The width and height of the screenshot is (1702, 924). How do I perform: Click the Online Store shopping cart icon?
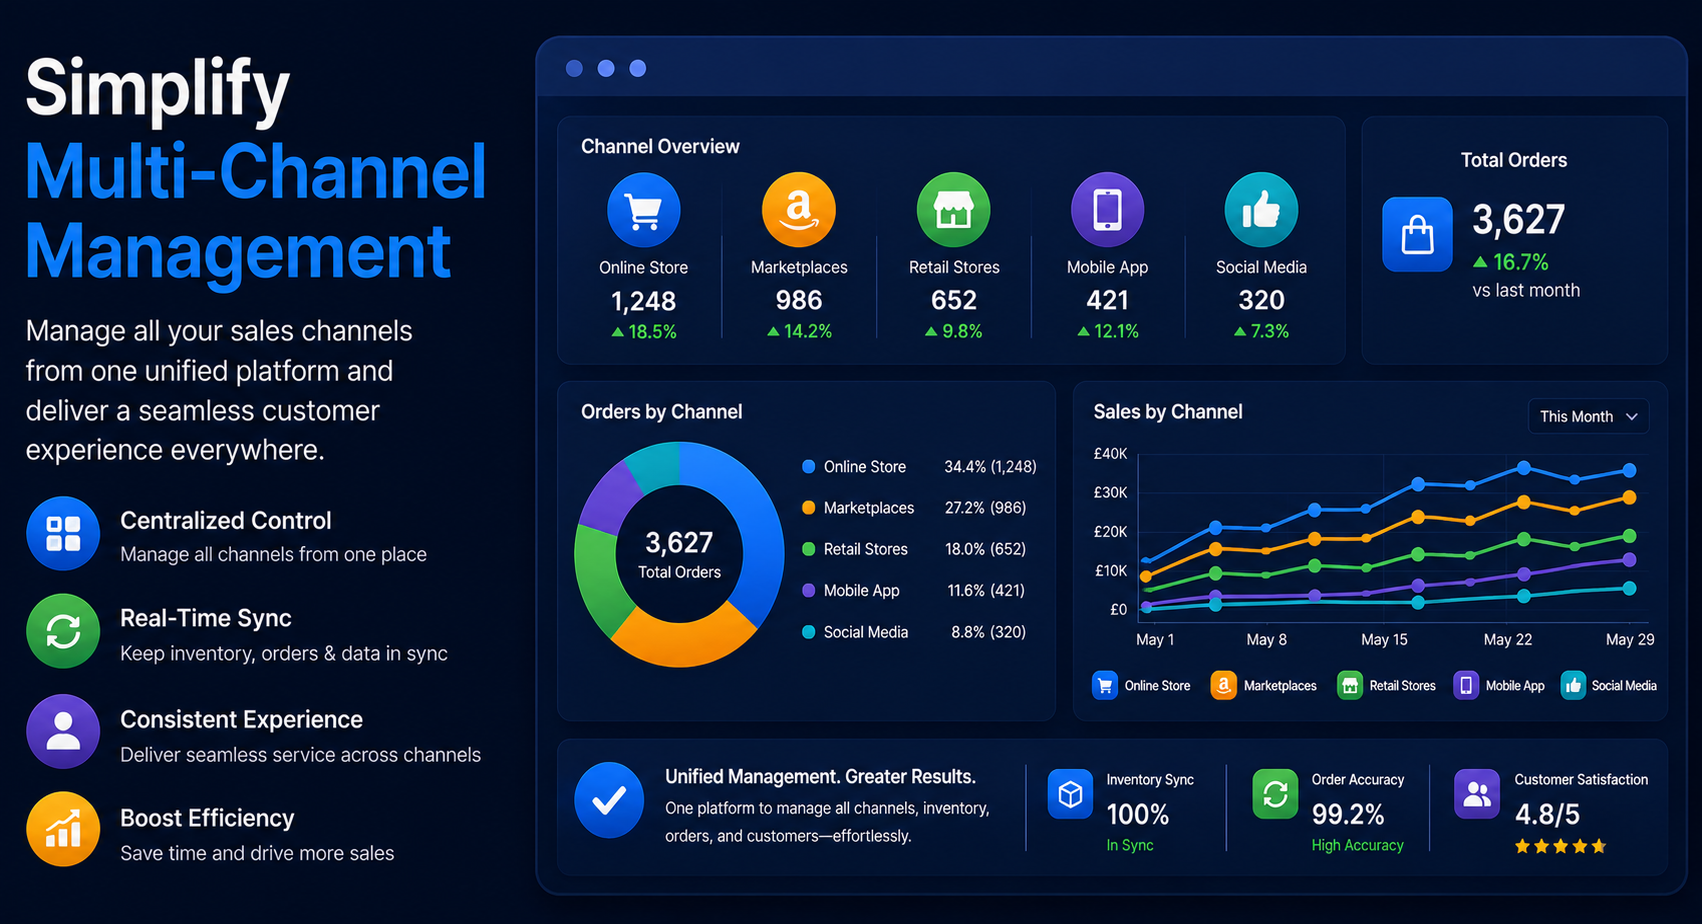click(643, 210)
